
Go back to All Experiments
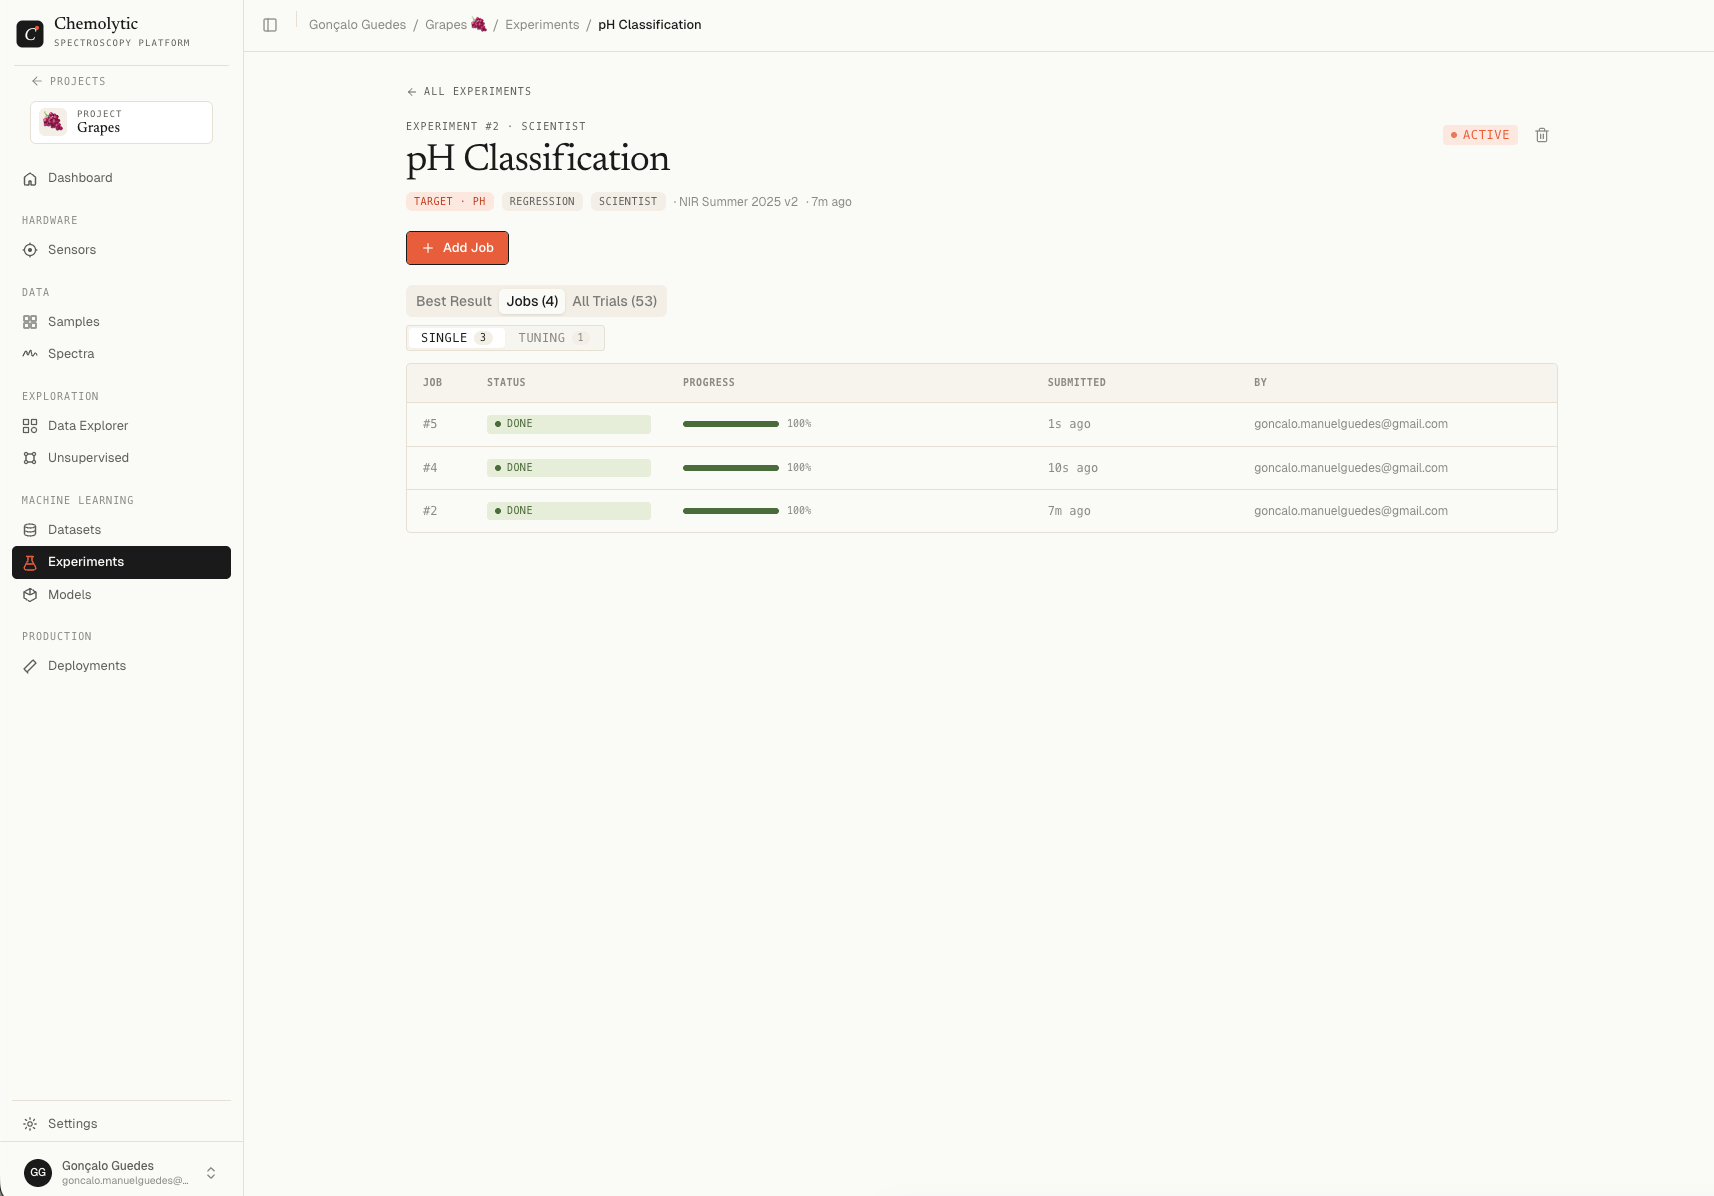pyautogui.click(x=469, y=92)
